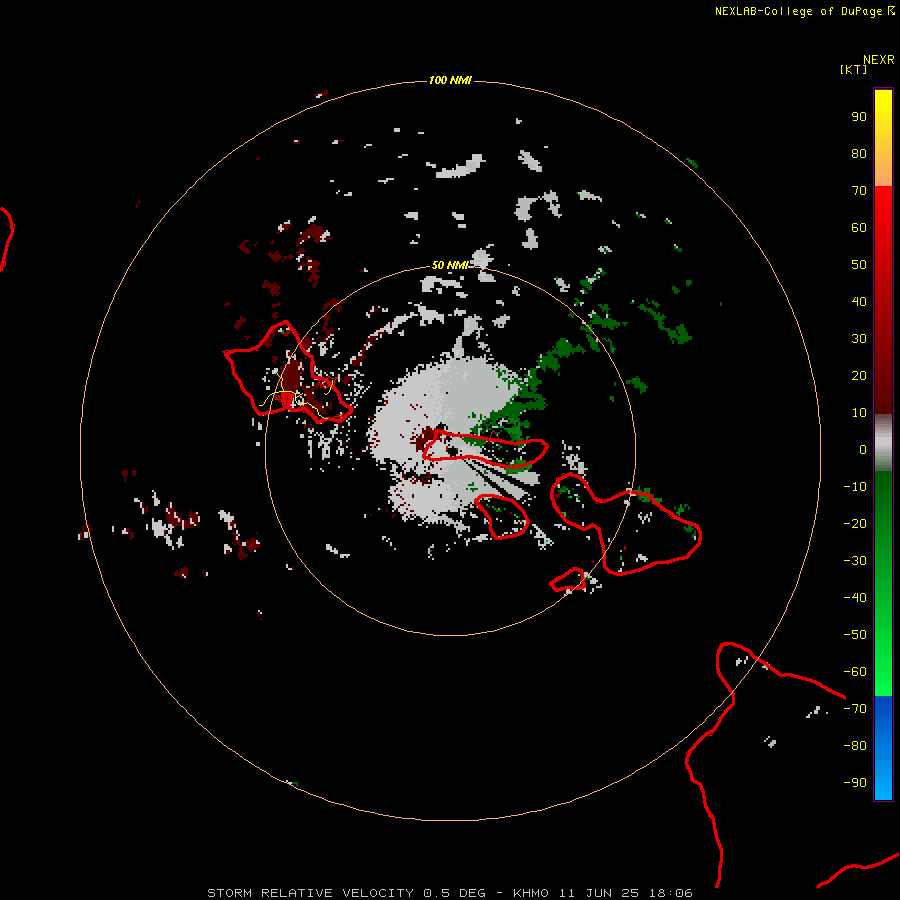Click the 70 value on the velocity scale
The image size is (900, 900).
859,191
